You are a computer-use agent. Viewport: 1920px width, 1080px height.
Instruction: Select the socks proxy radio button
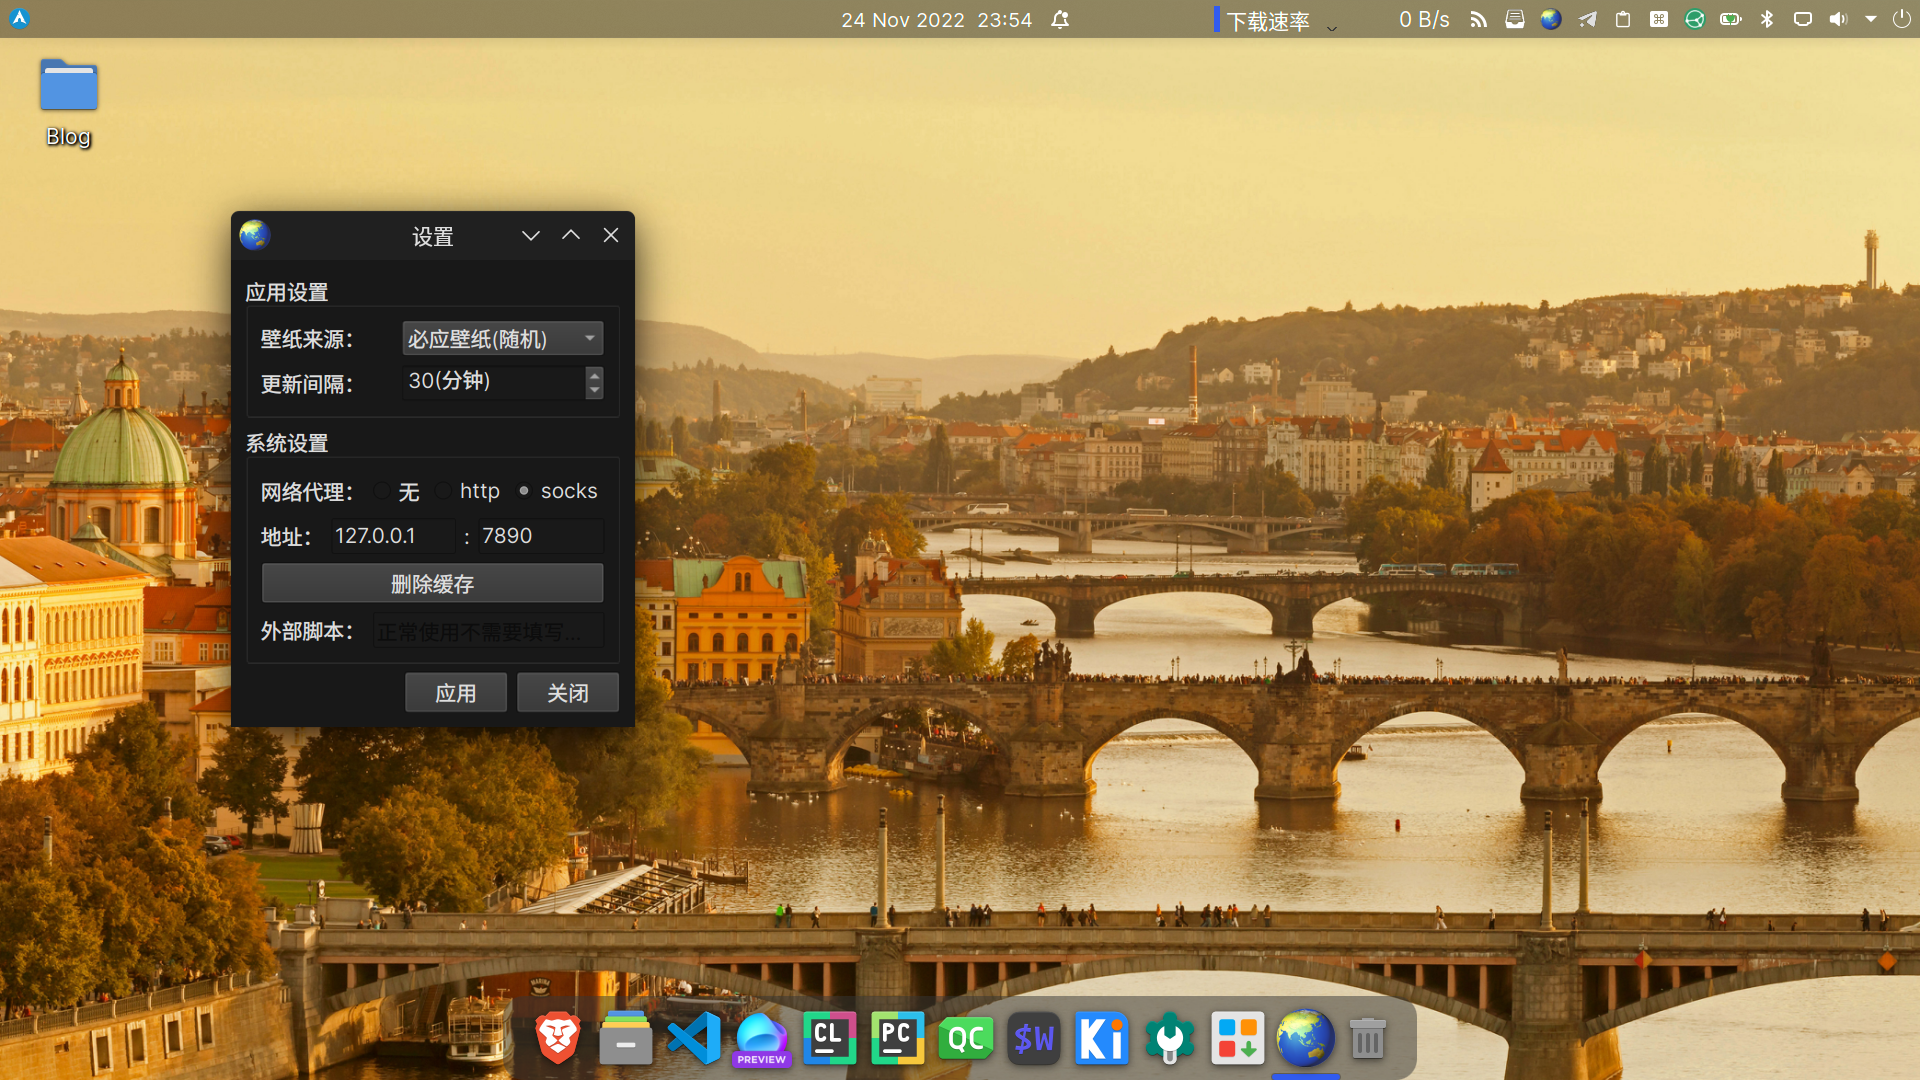(x=524, y=491)
